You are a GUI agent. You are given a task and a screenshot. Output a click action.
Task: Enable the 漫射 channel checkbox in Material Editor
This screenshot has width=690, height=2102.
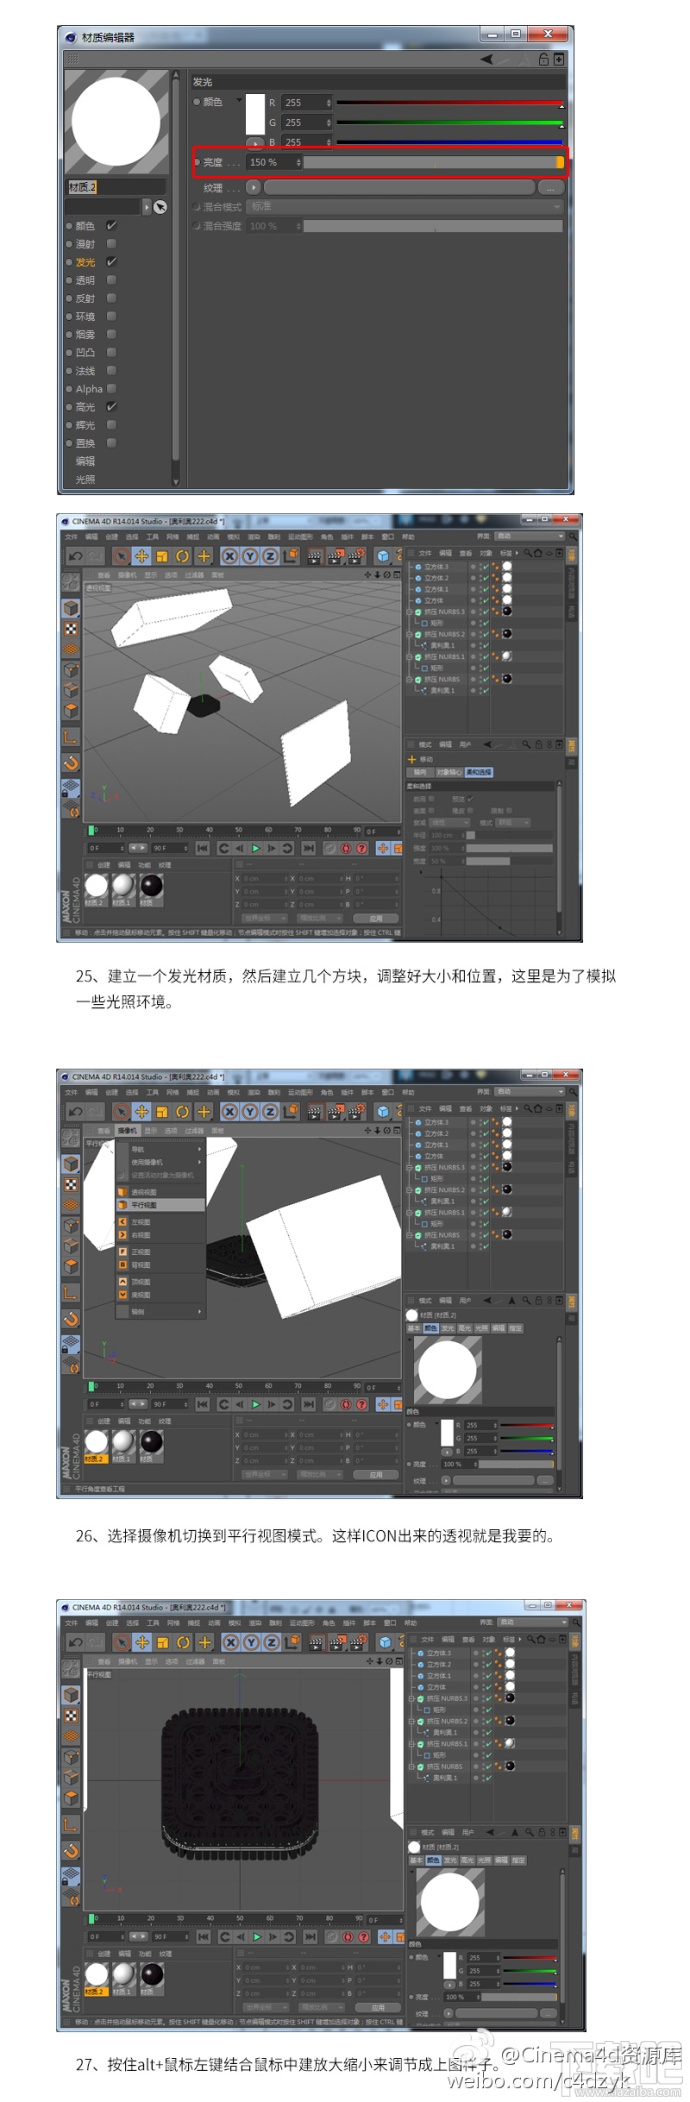(x=111, y=244)
